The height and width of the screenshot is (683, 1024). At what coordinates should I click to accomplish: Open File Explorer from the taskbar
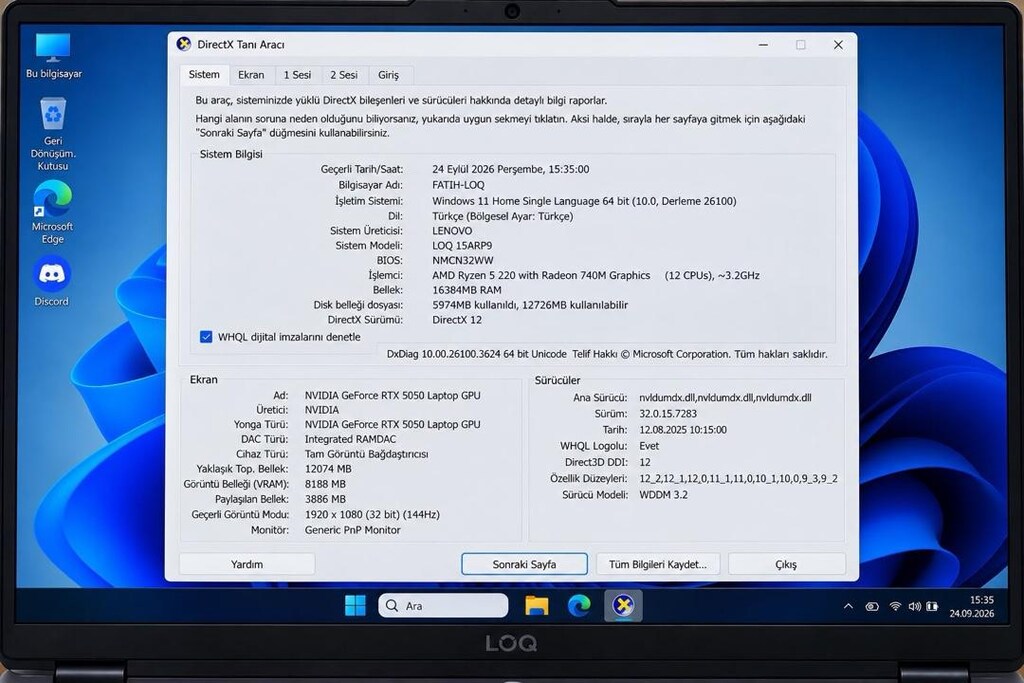point(536,605)
